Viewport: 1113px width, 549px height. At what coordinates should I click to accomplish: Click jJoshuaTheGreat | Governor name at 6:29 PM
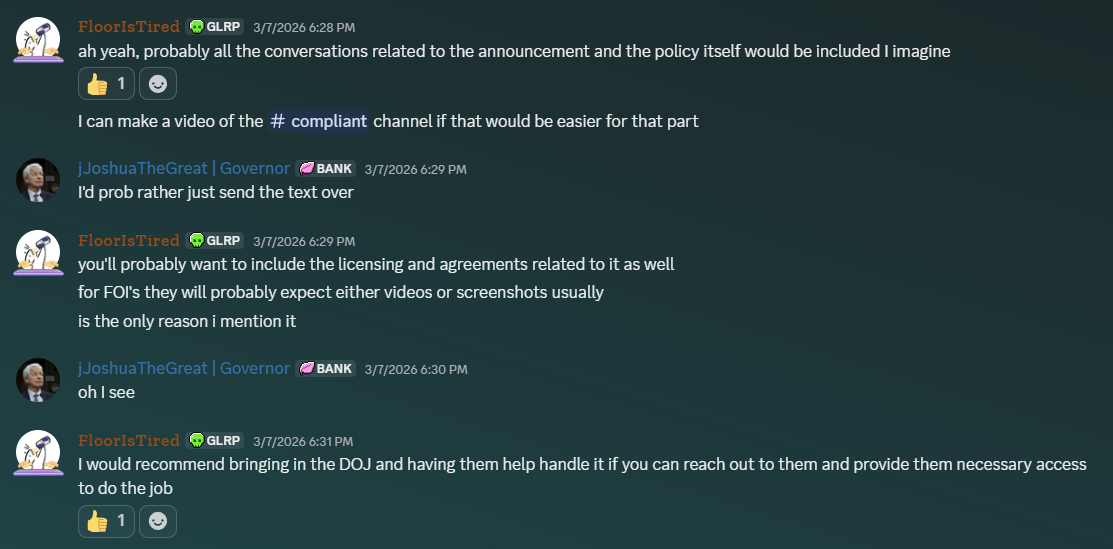coord(184,169)
